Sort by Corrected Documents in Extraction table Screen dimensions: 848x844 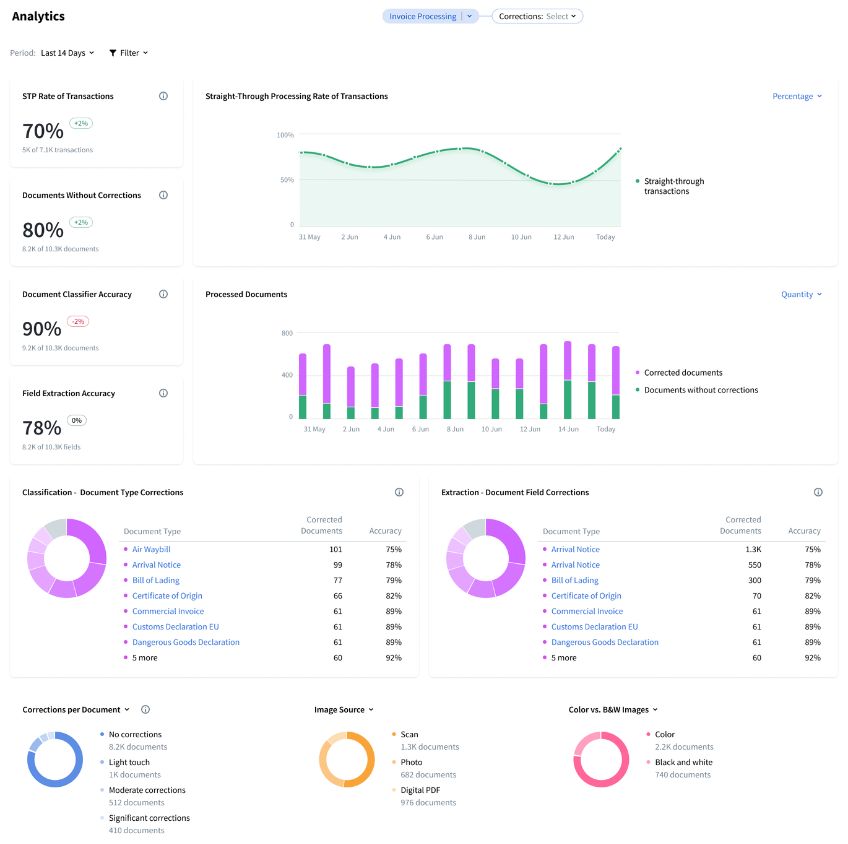pos(740,525)
